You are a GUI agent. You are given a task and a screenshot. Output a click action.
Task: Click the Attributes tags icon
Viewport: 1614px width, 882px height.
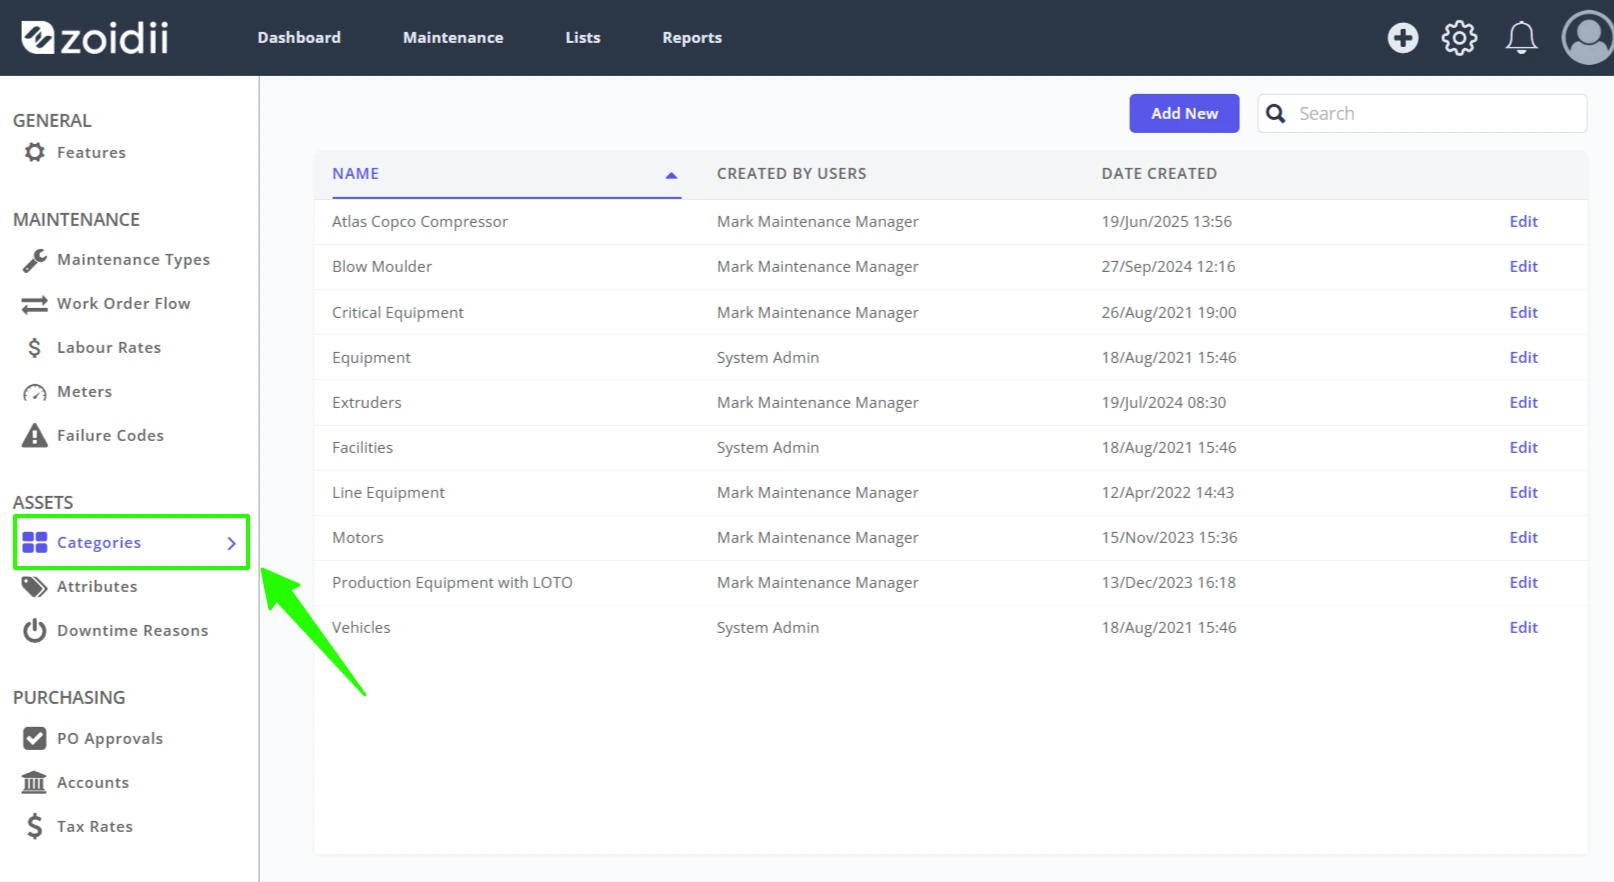coord(35,587)
